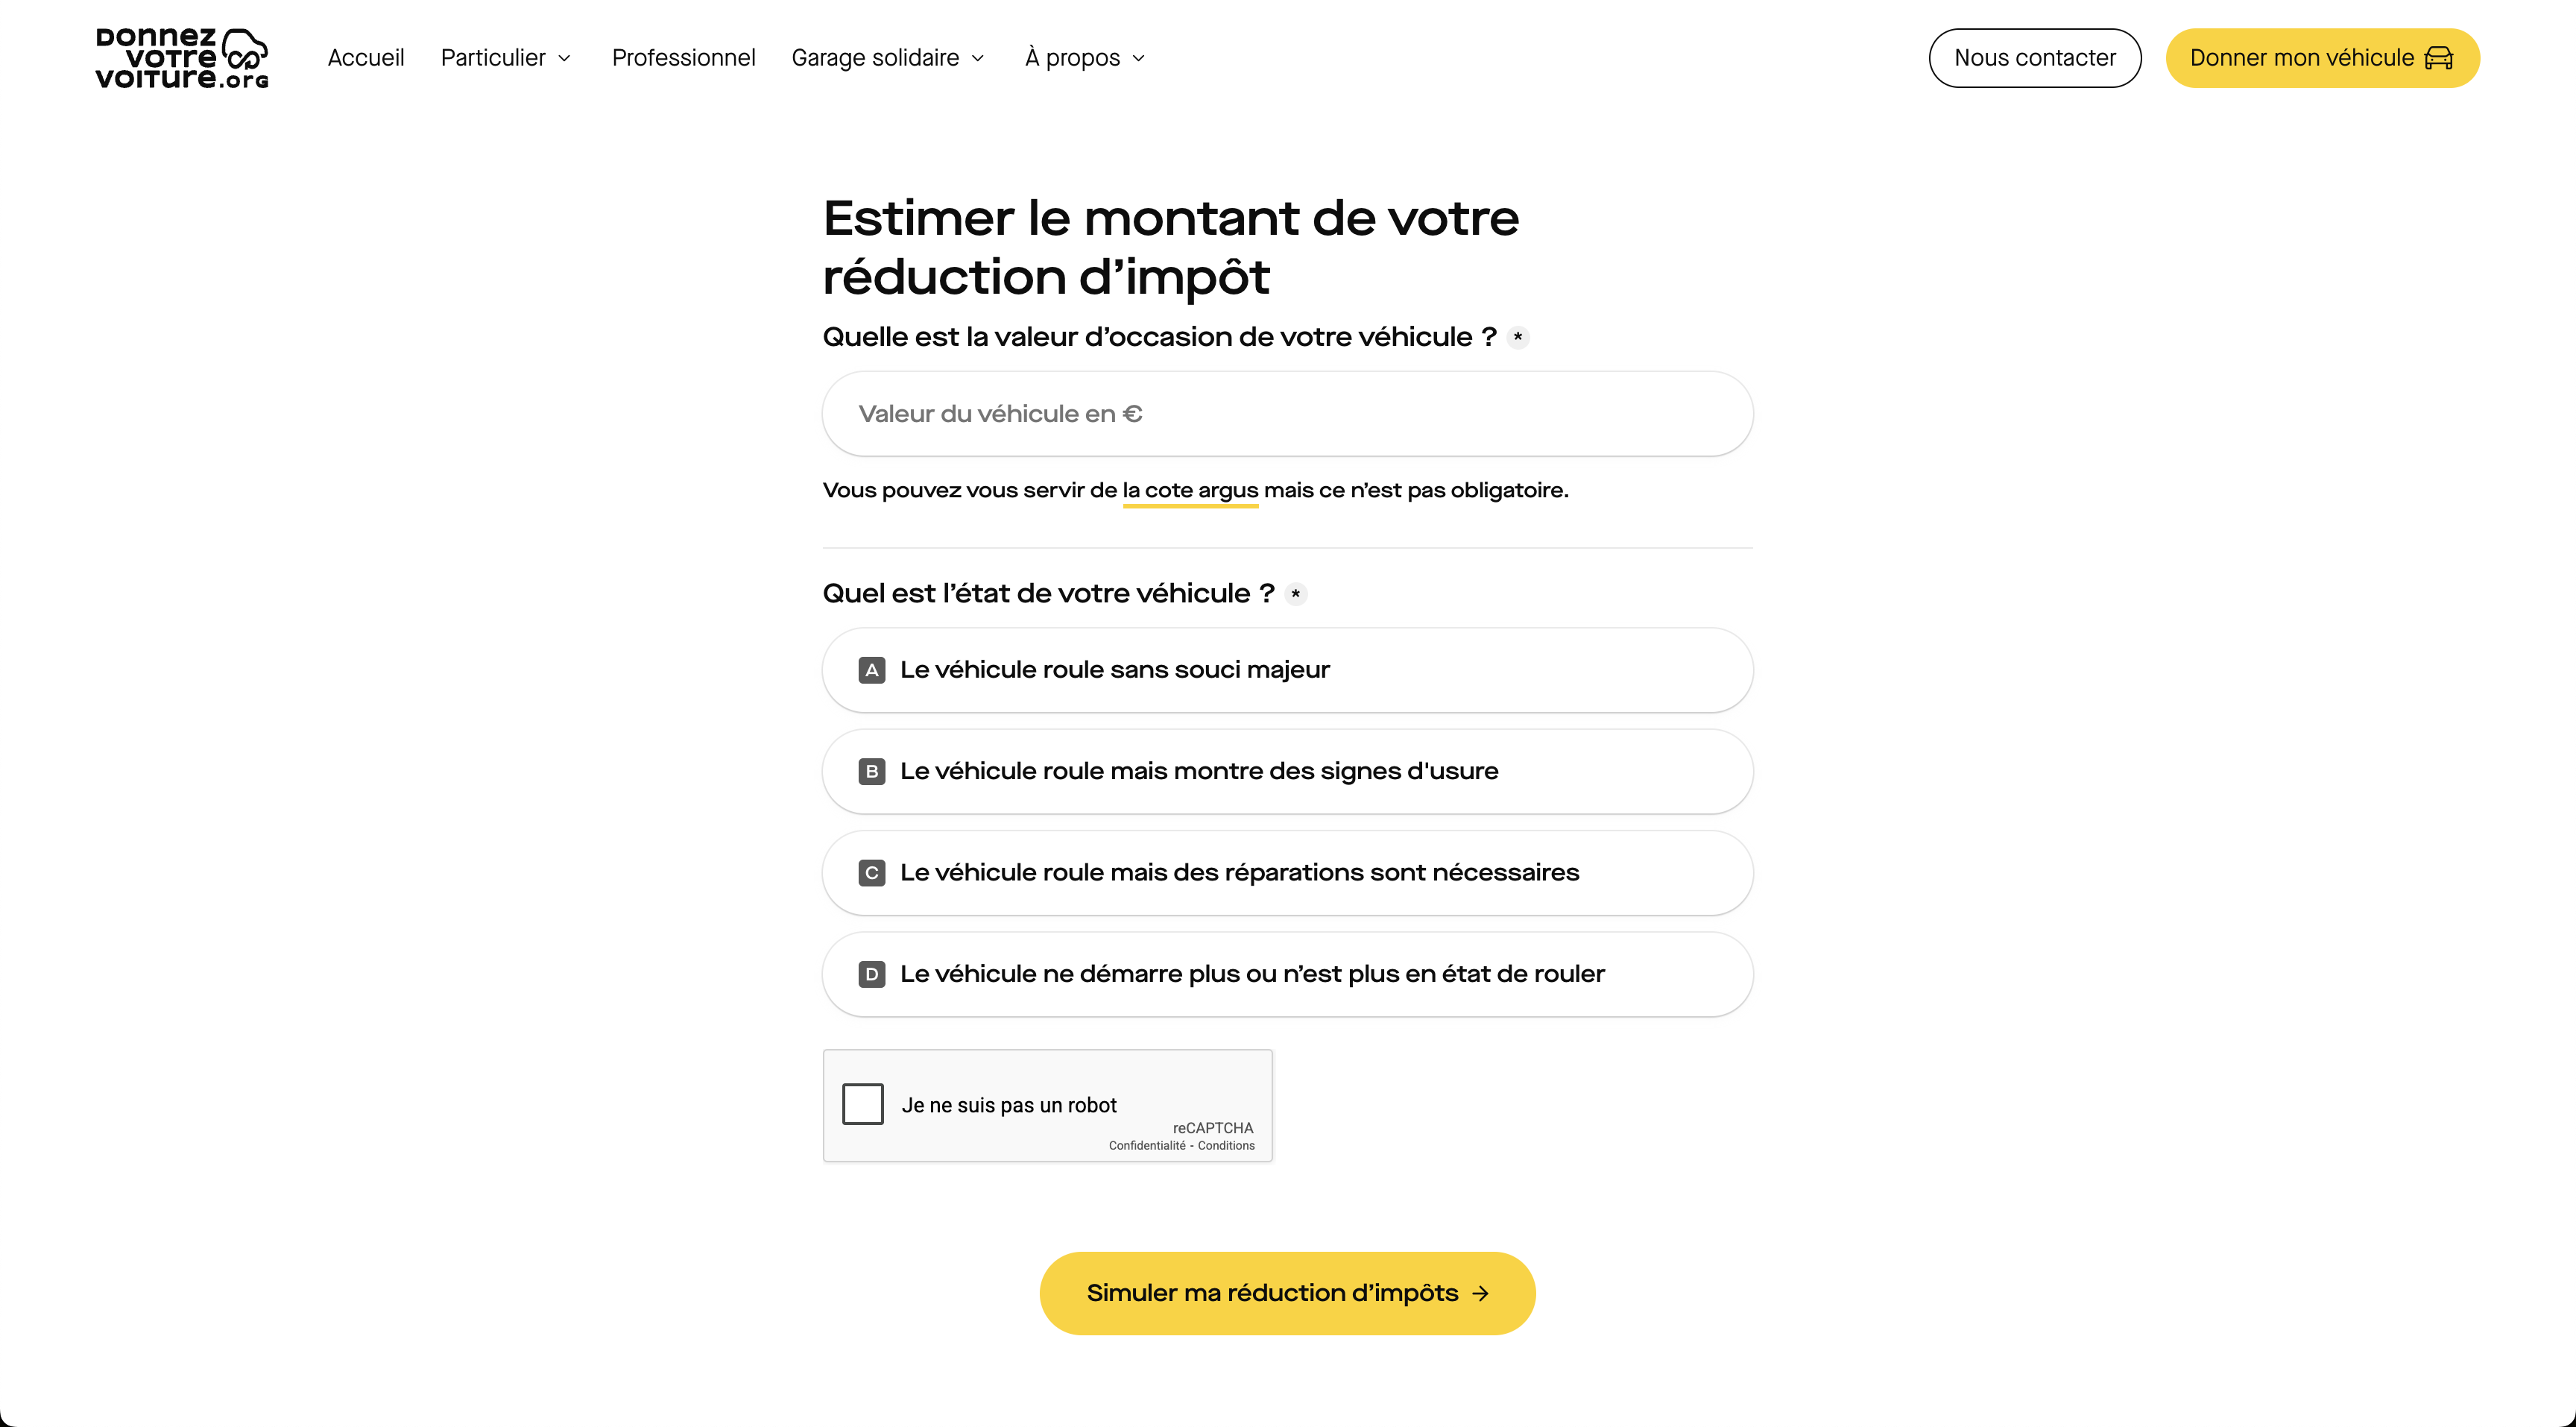Click the vehicle value input field
2576x1427 pixels.
1287,414
